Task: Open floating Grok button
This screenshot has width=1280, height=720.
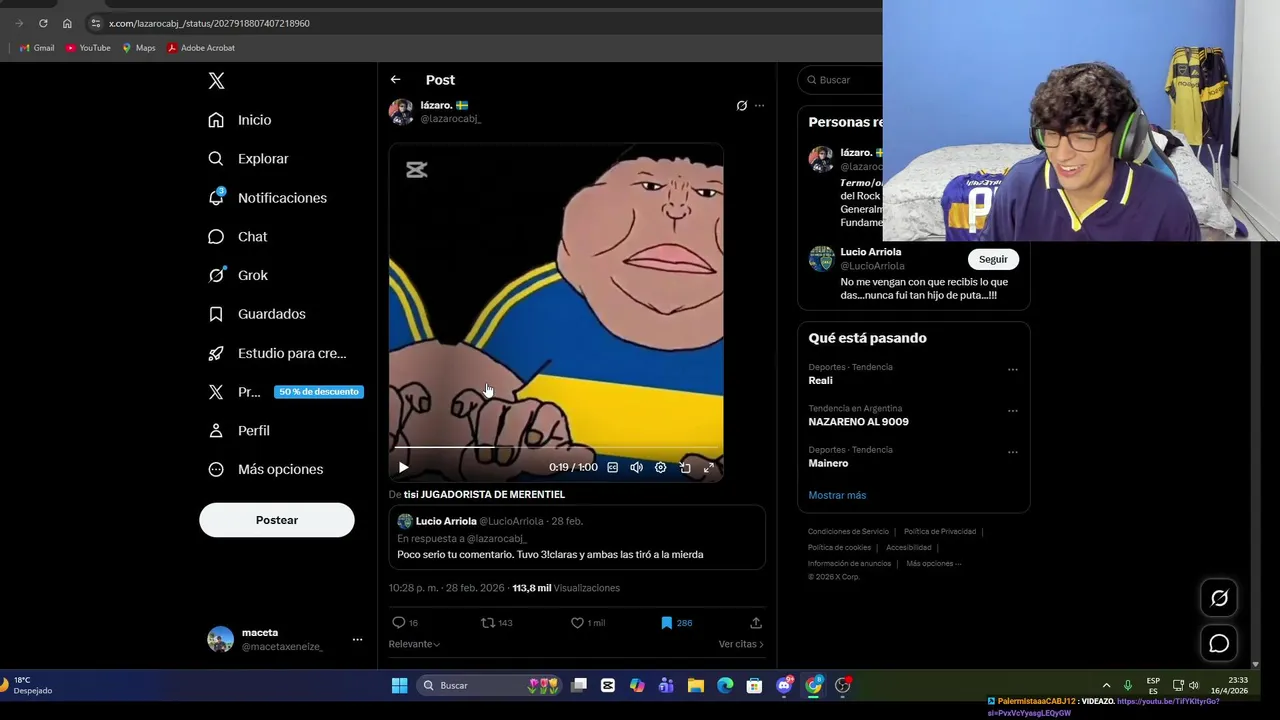Action: coord(1219,598)
